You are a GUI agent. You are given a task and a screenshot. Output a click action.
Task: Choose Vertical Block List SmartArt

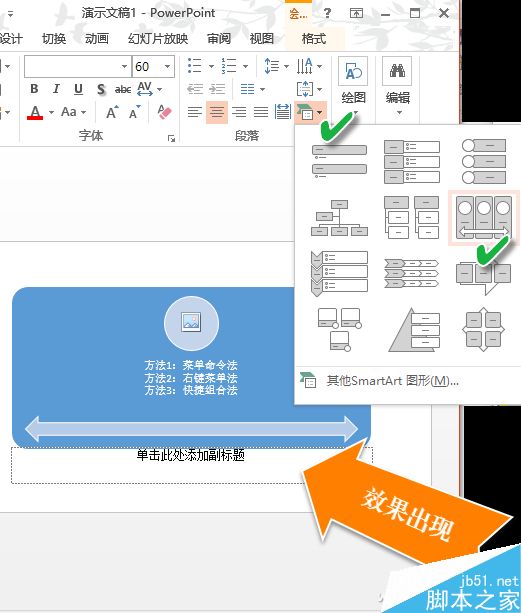pos(412,161)
